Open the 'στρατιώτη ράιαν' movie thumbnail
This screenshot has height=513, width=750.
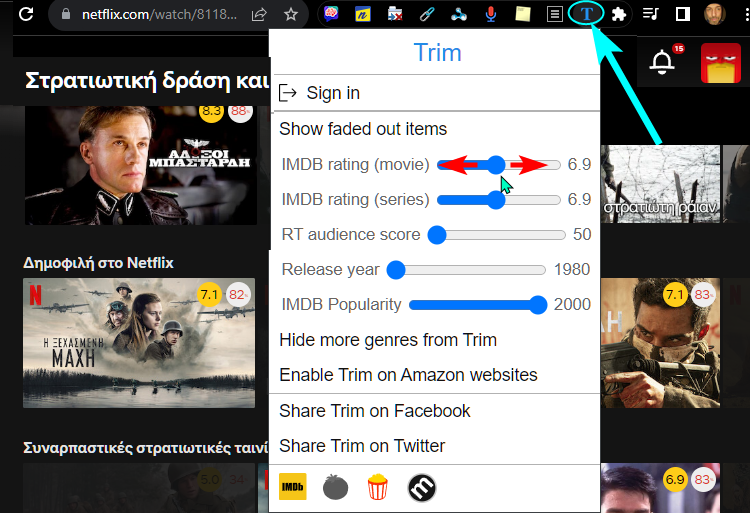tap(660, 184)
